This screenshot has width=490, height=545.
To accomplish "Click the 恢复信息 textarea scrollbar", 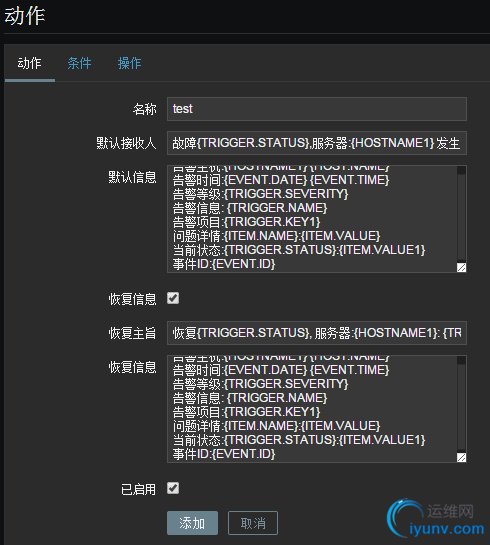I will pyautogui.click(x=461, y=405).
